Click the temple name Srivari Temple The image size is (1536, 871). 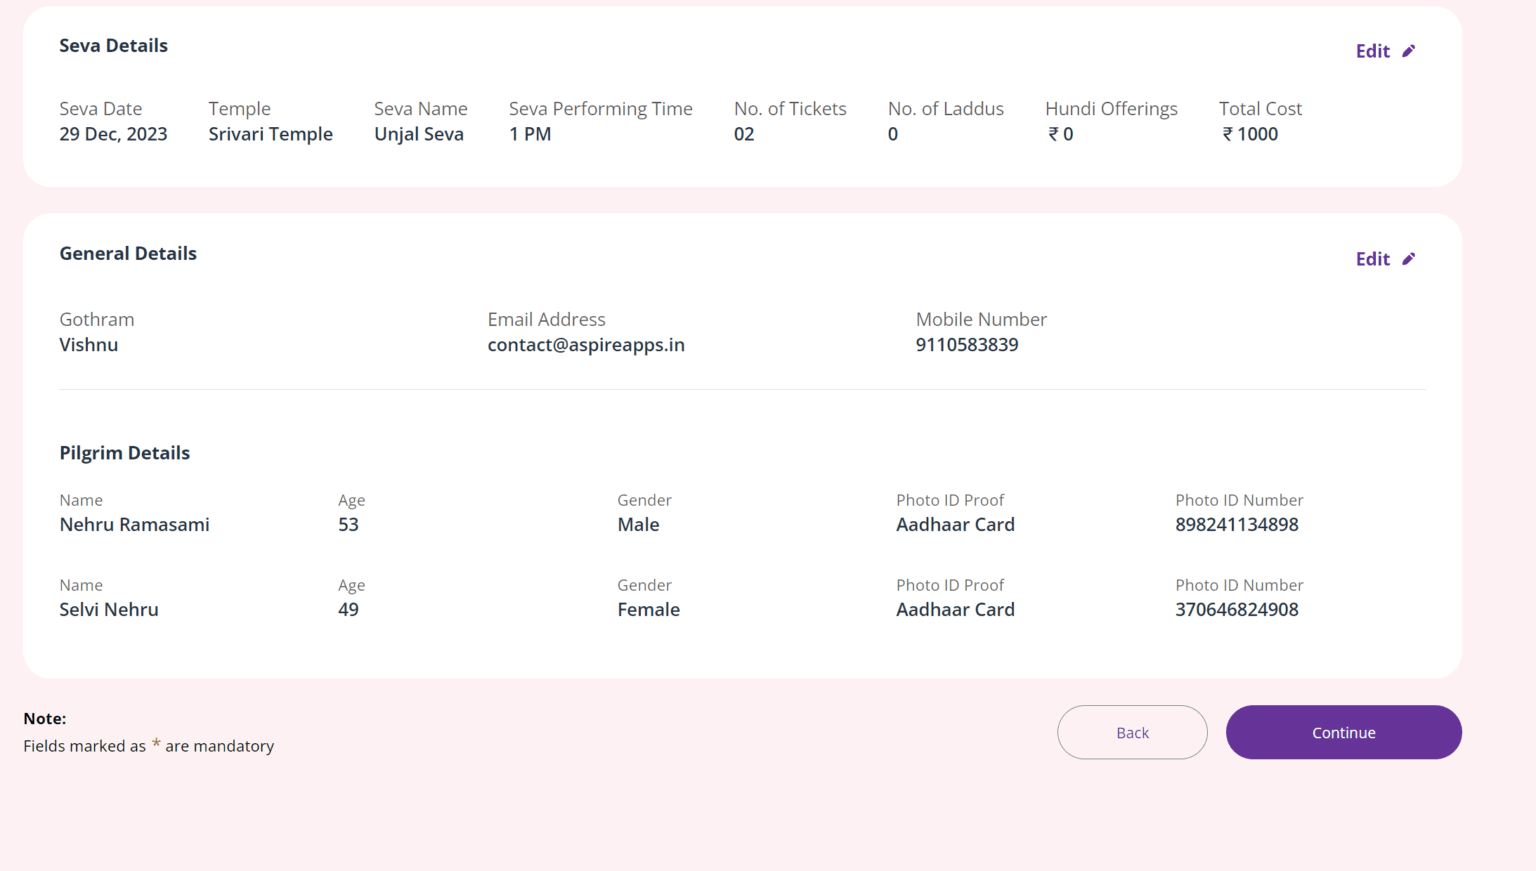[270, 133]
